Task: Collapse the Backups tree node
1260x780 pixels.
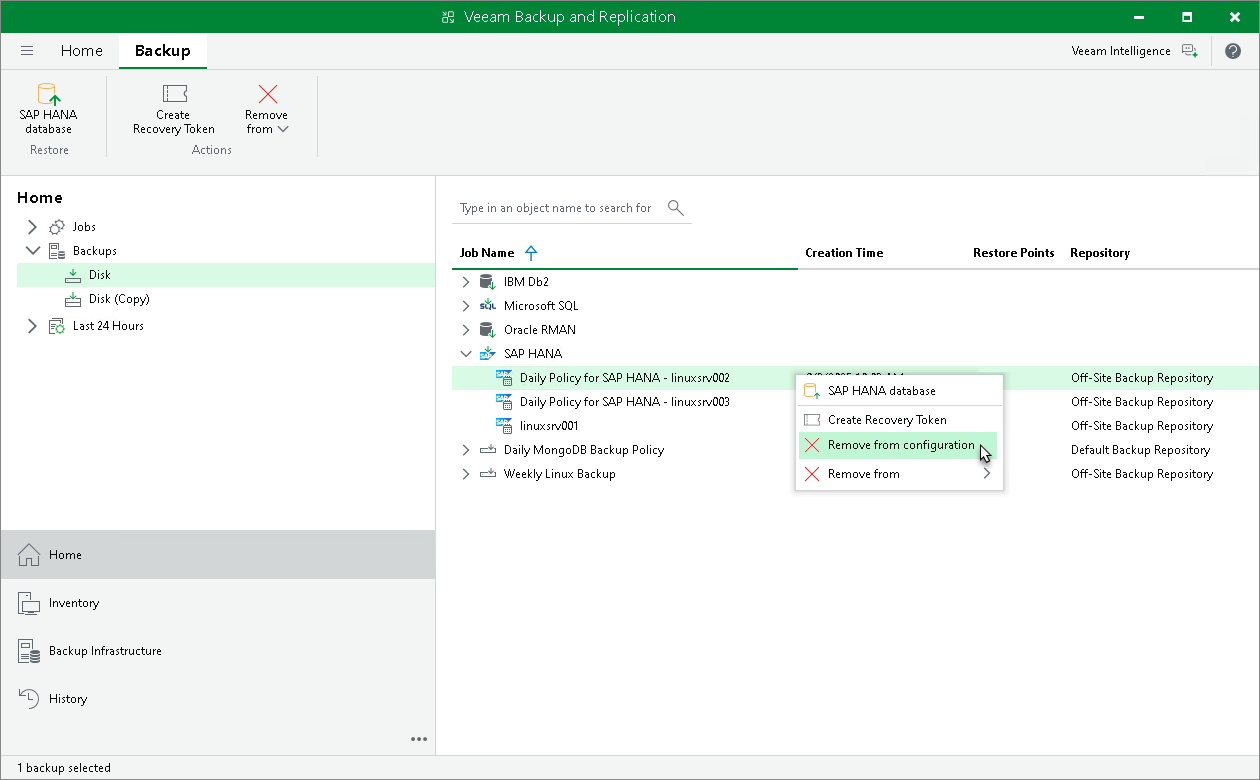Action: 32,251
